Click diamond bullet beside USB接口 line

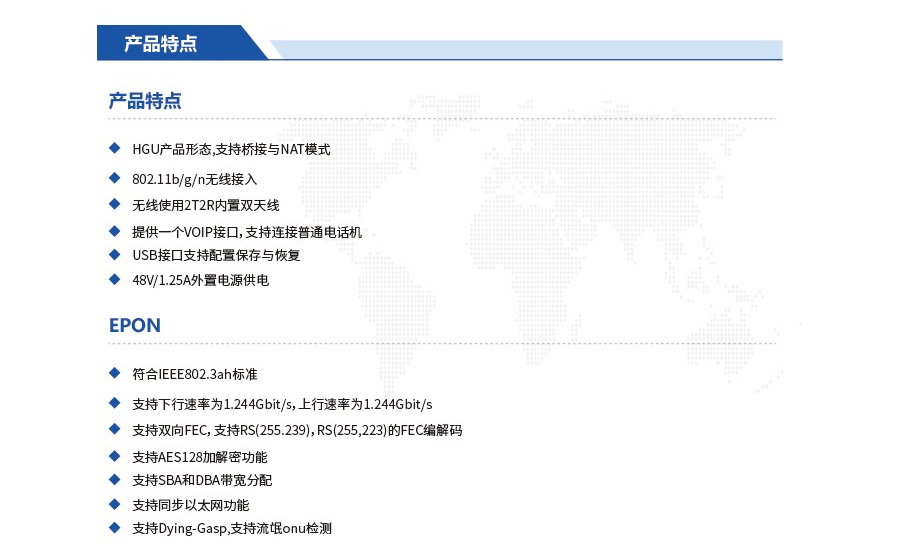click(x=114, y=254)
